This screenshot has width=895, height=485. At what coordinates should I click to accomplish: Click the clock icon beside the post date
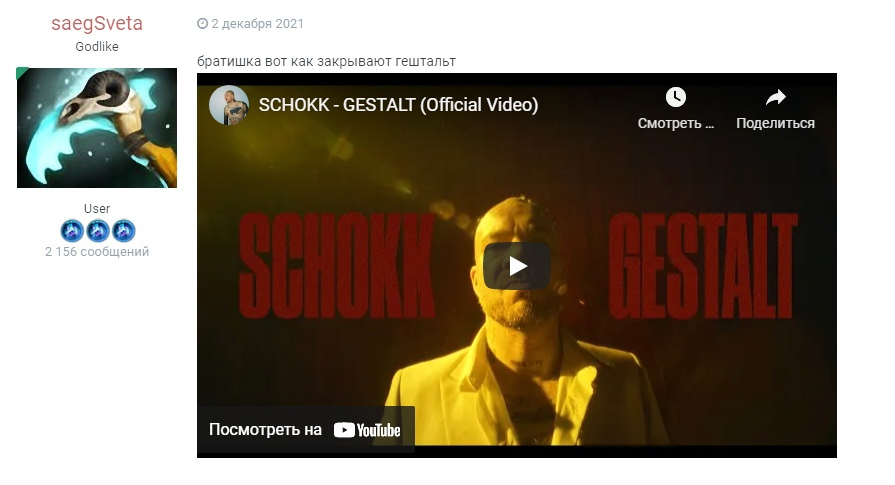202,23
